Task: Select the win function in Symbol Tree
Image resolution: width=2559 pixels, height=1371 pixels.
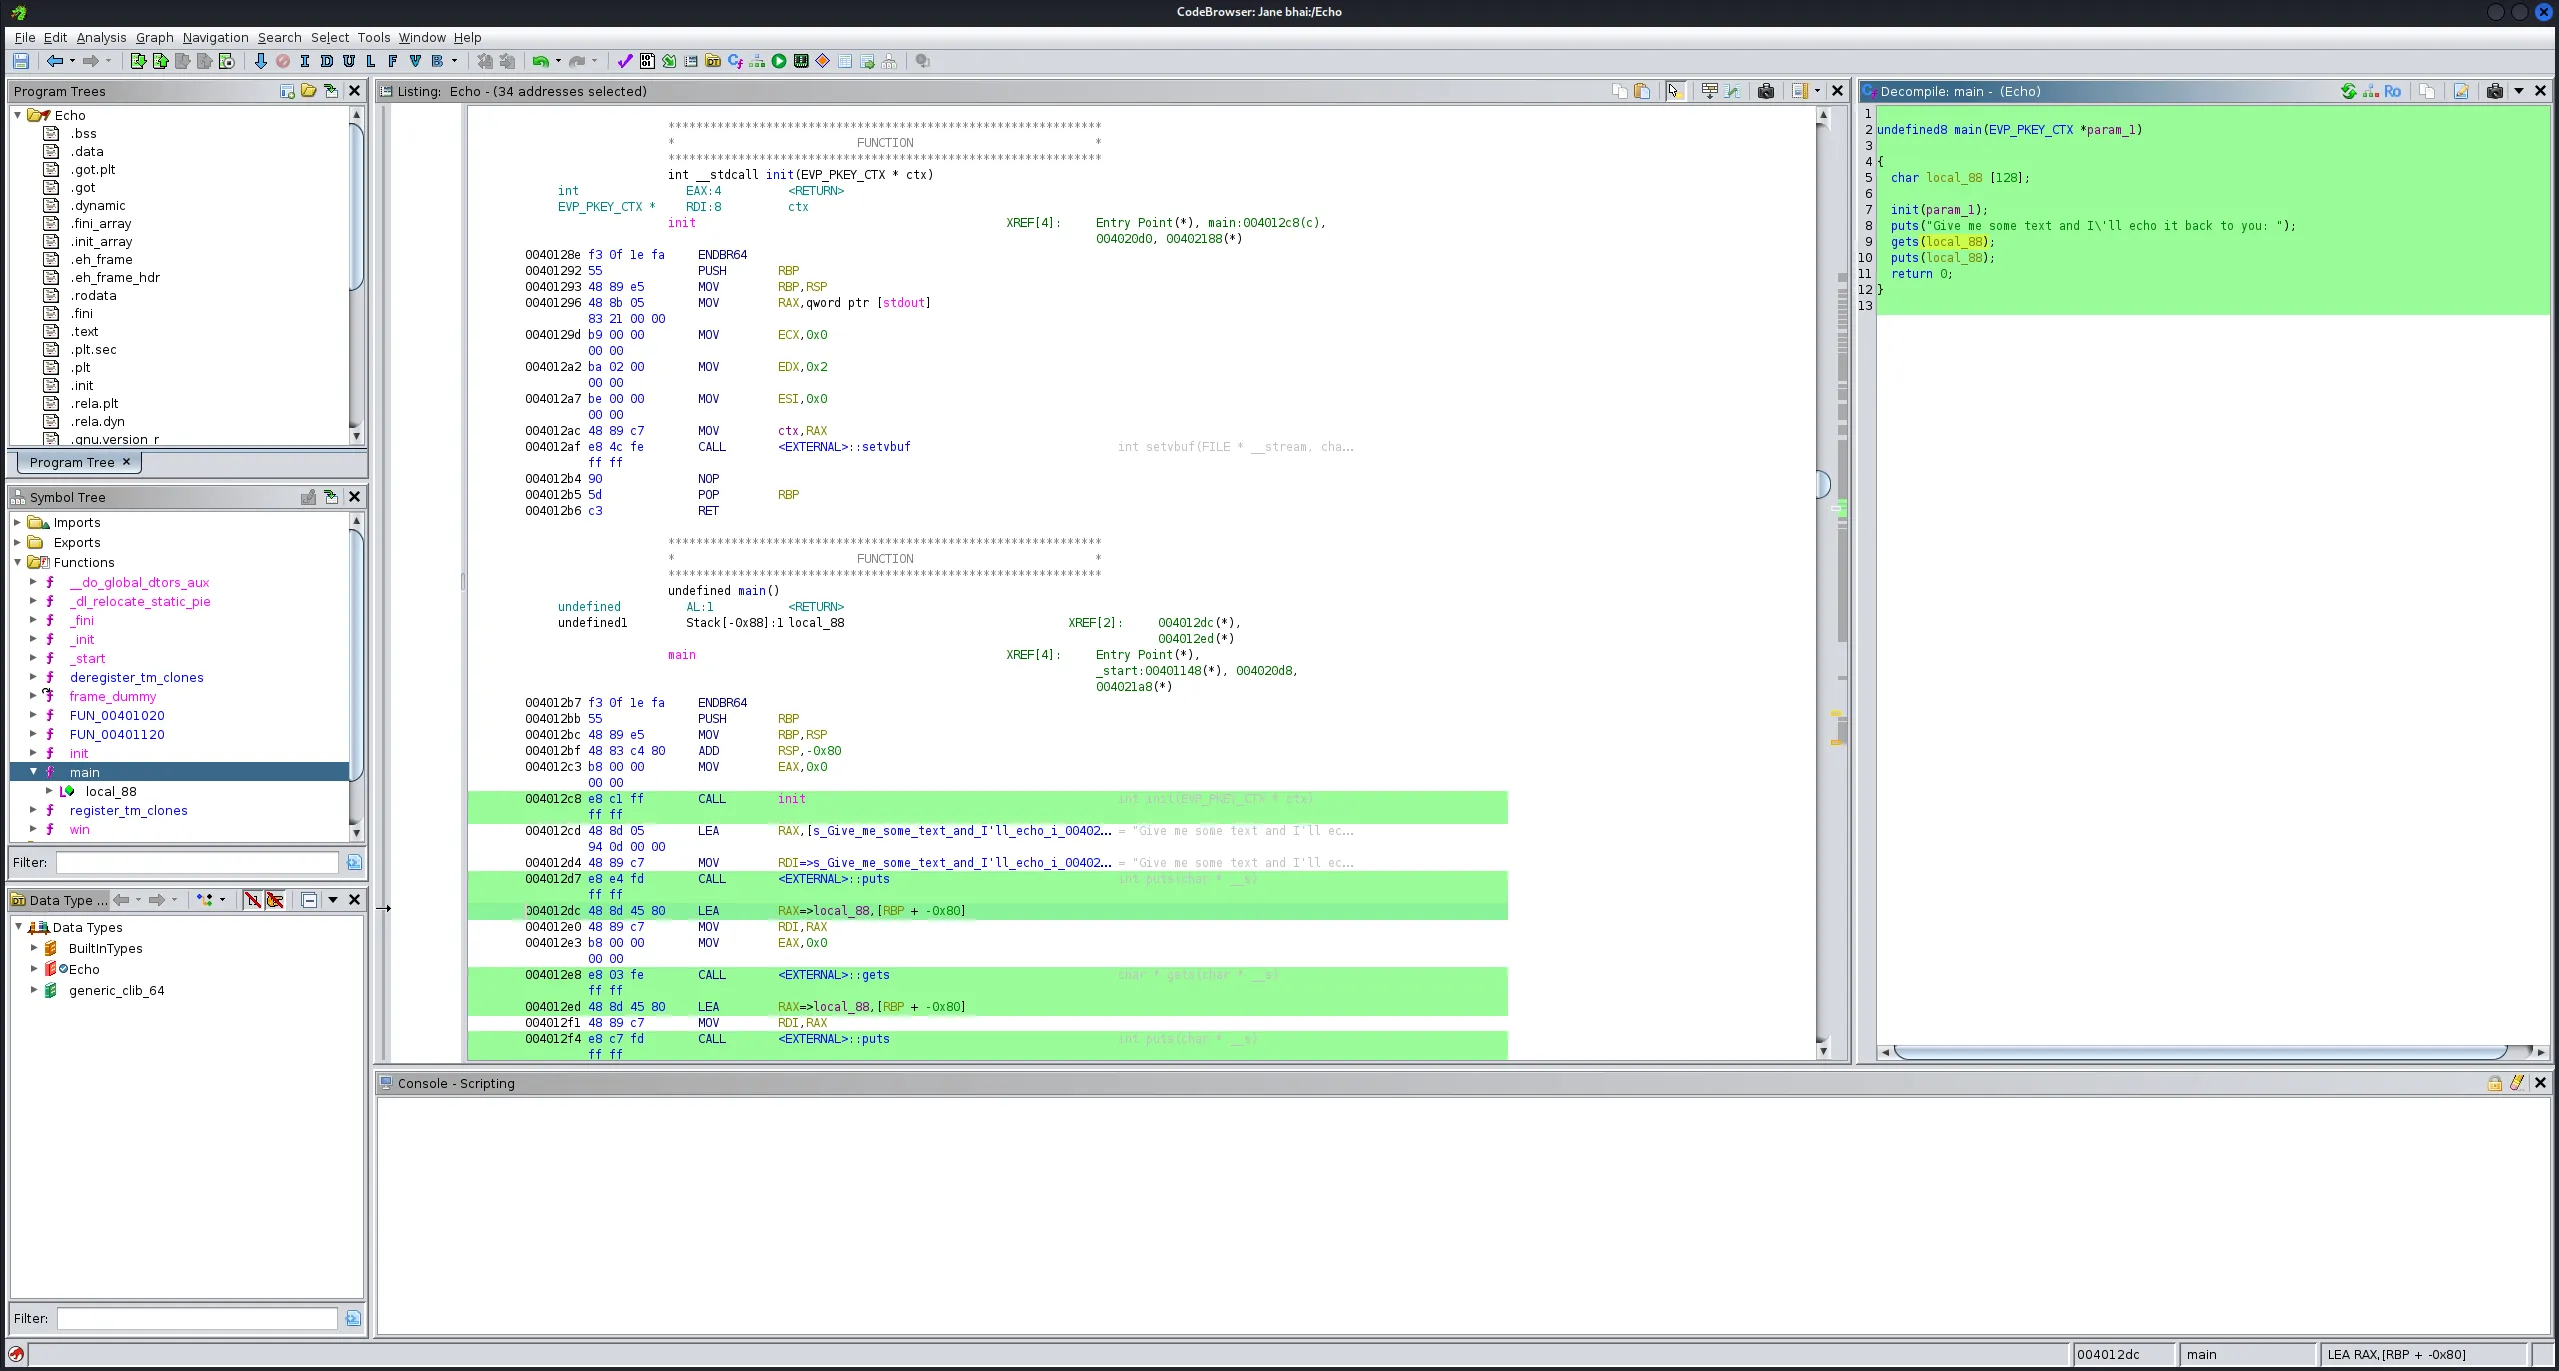Action: (x=79, y=829)
